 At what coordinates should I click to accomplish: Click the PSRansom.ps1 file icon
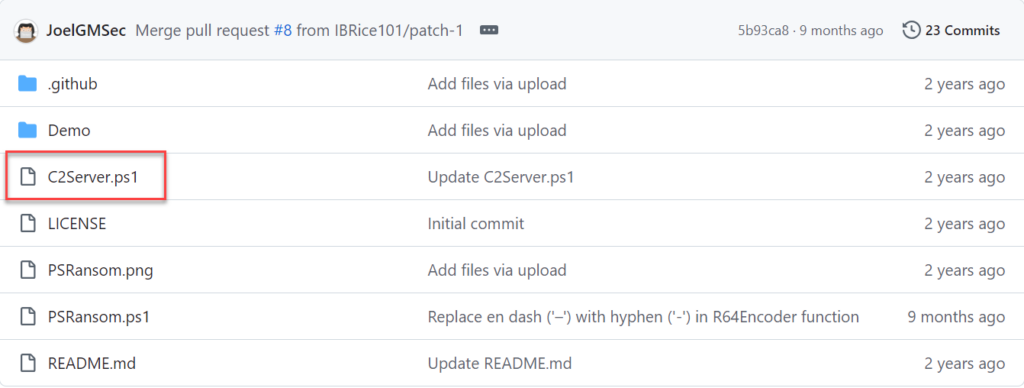click(27, 317)
